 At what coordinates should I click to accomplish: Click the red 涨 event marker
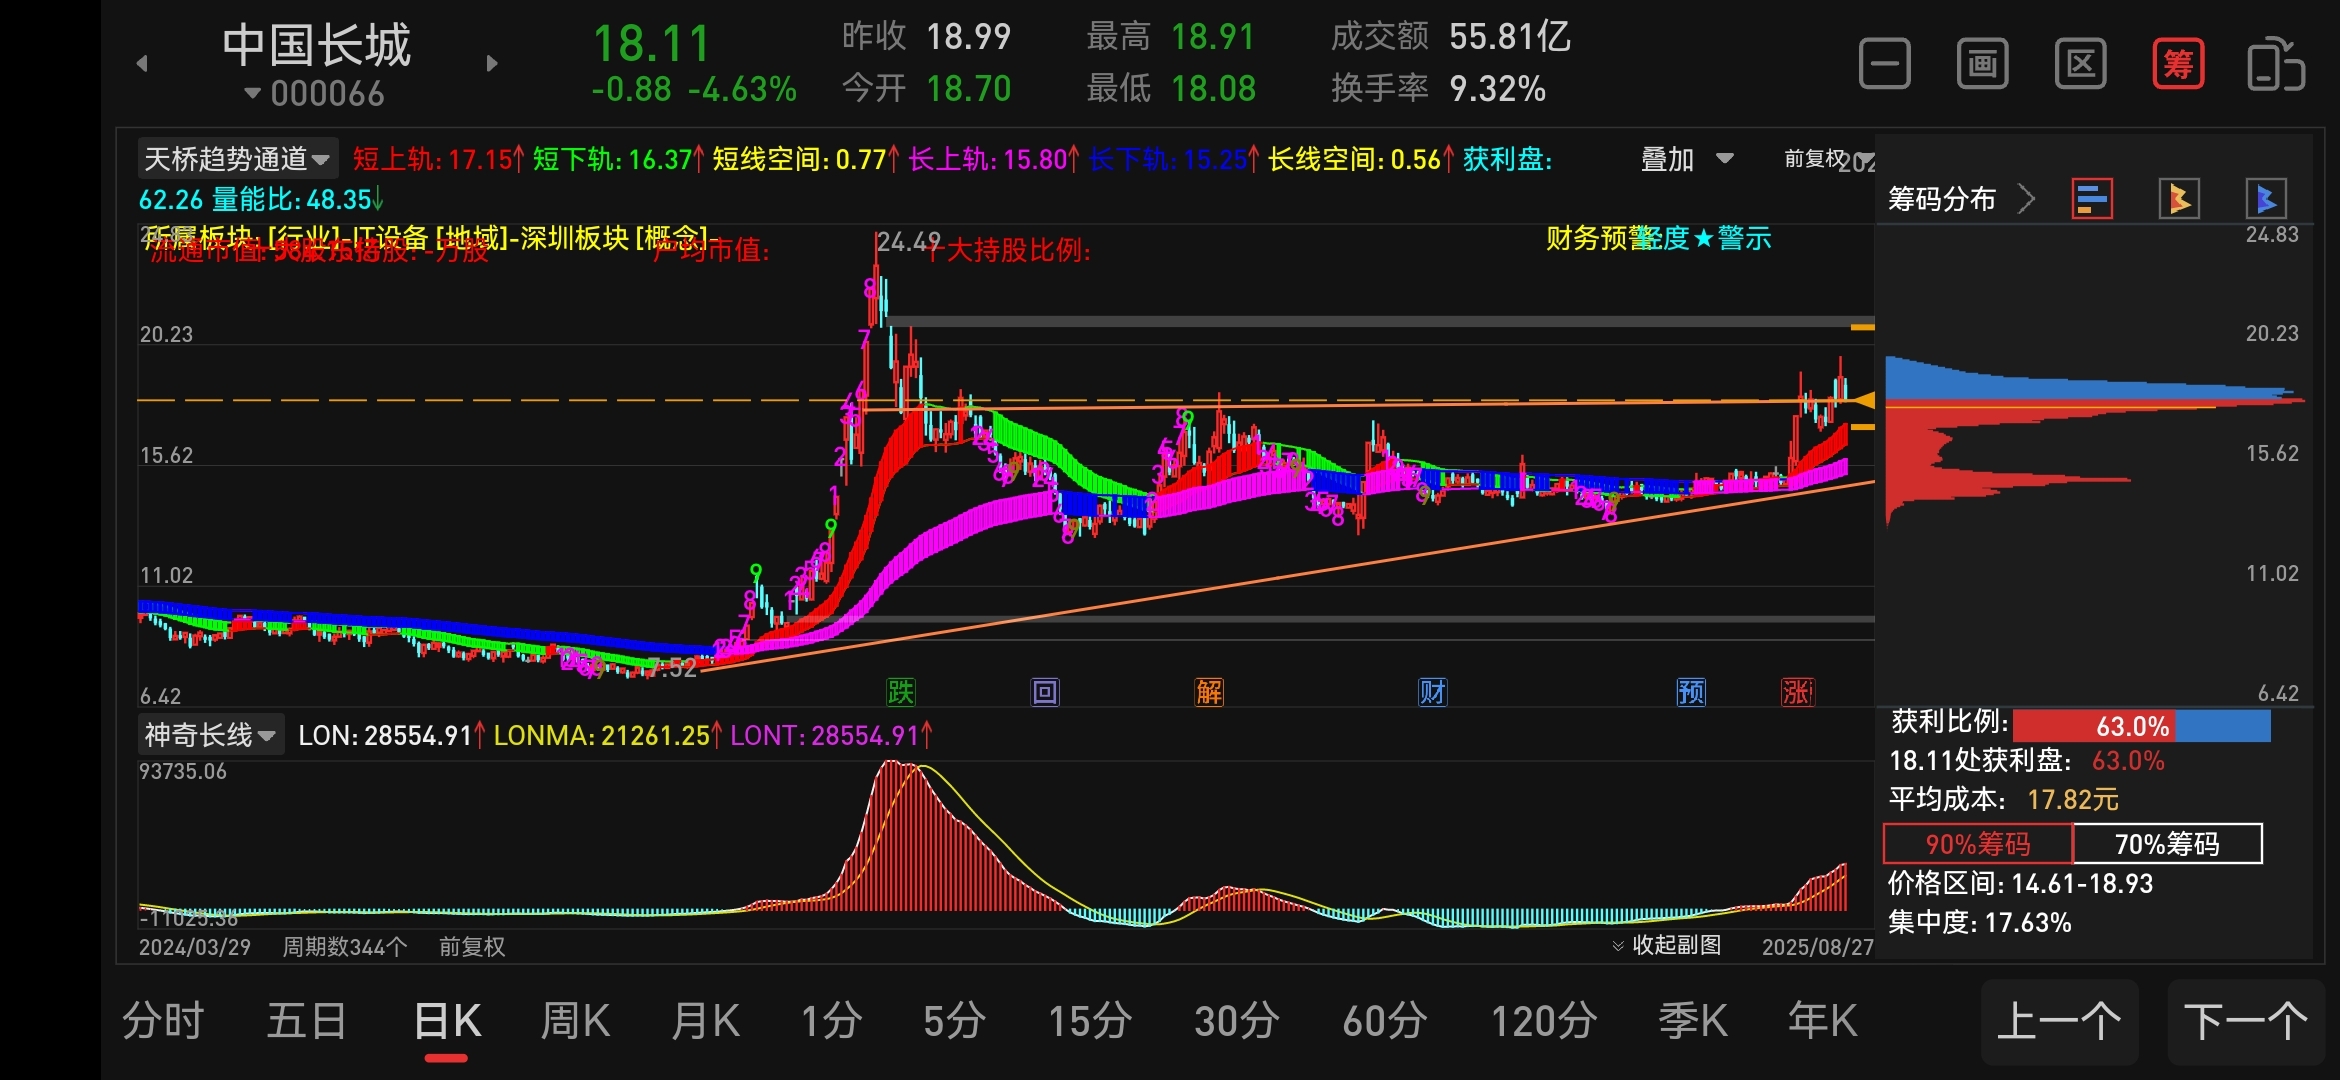click(1796, 691)
